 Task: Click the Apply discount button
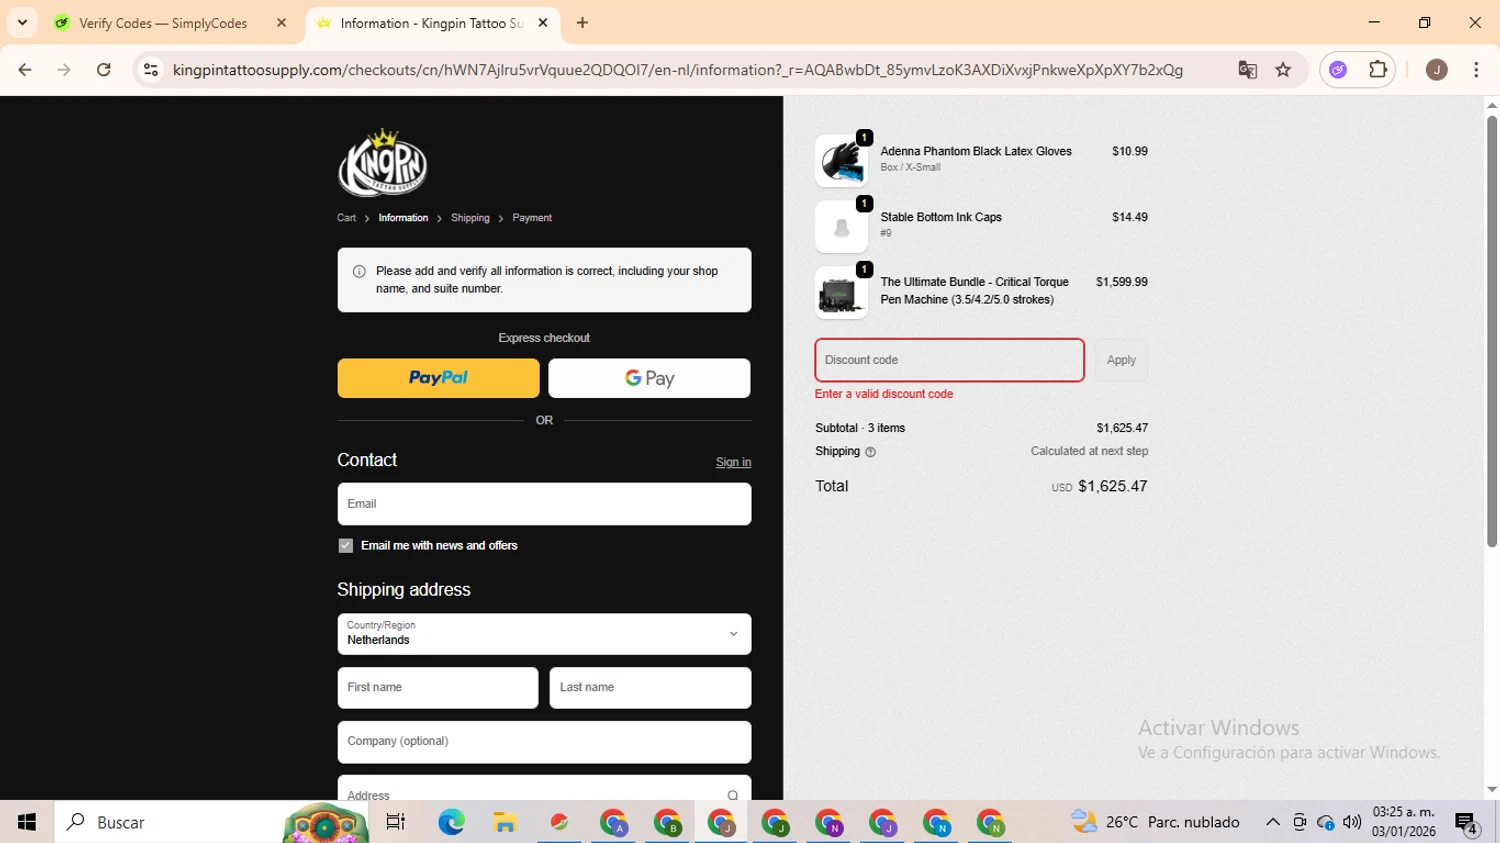(1121, 360)
